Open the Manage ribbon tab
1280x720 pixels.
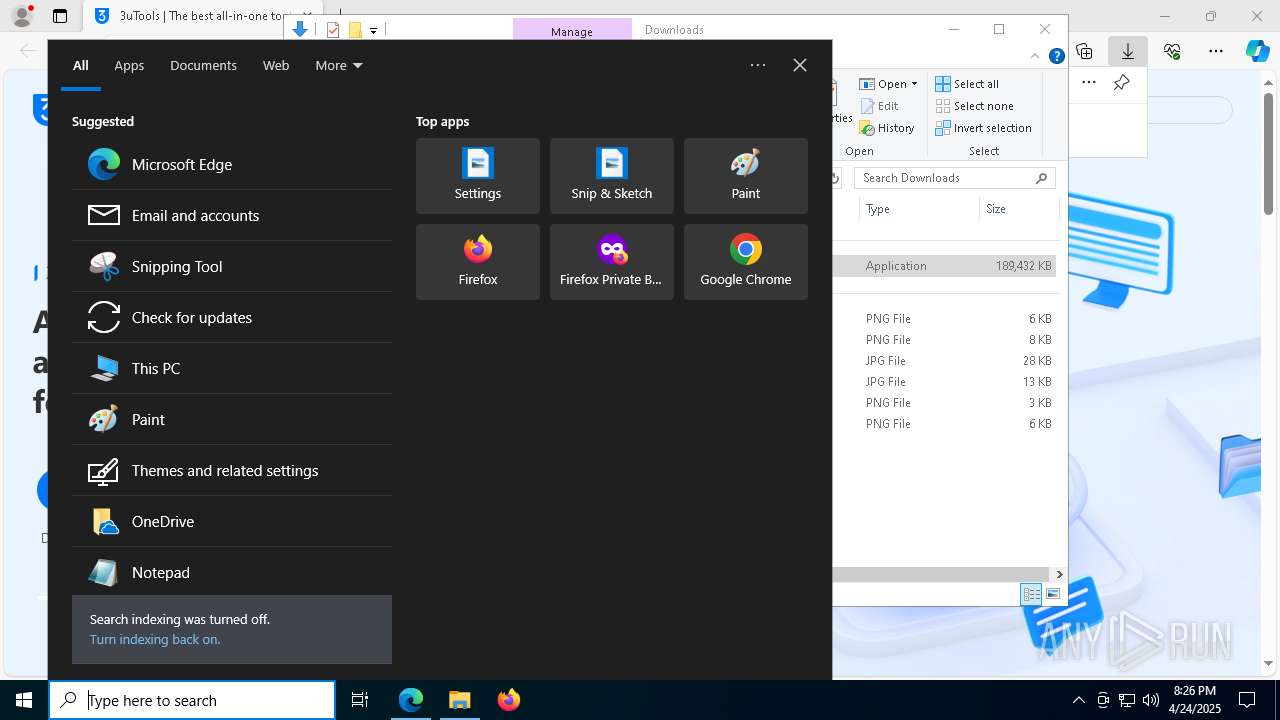pyautogui.click(x=572, y=31)
